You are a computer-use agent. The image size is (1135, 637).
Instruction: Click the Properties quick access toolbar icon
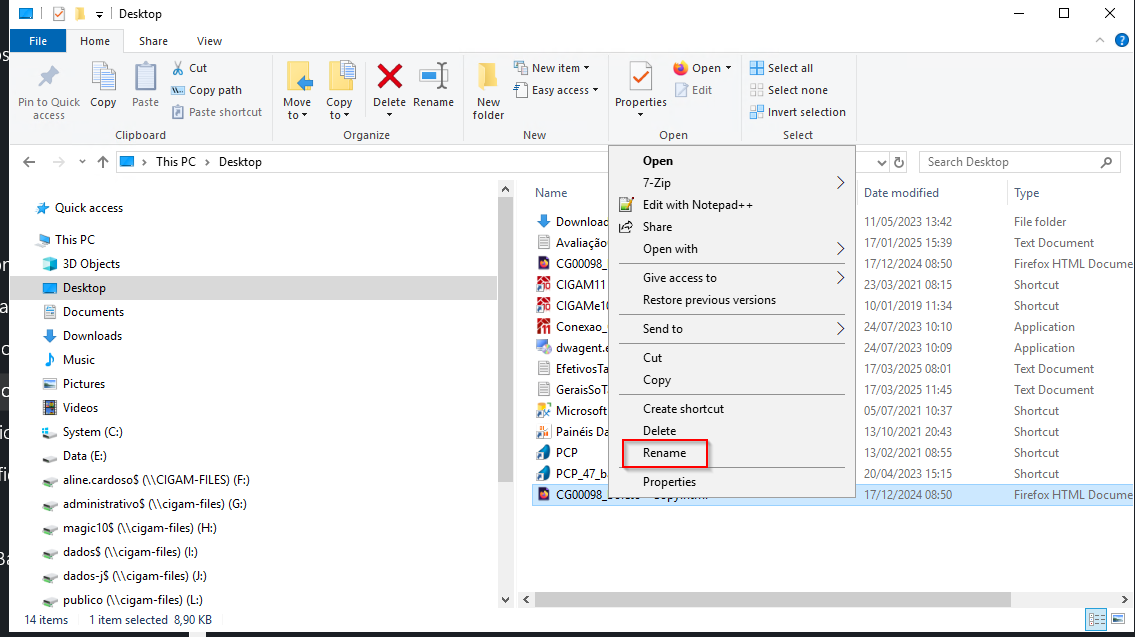point(59,14)
